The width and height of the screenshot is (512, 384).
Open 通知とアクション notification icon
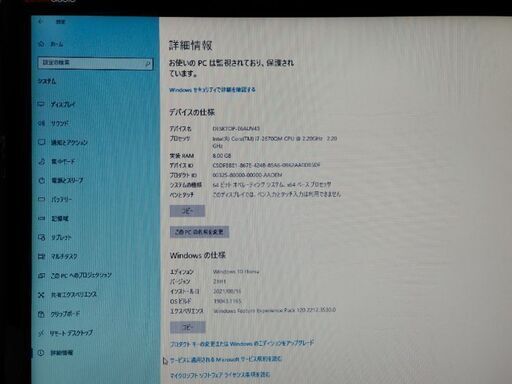(x=41, y=142)
